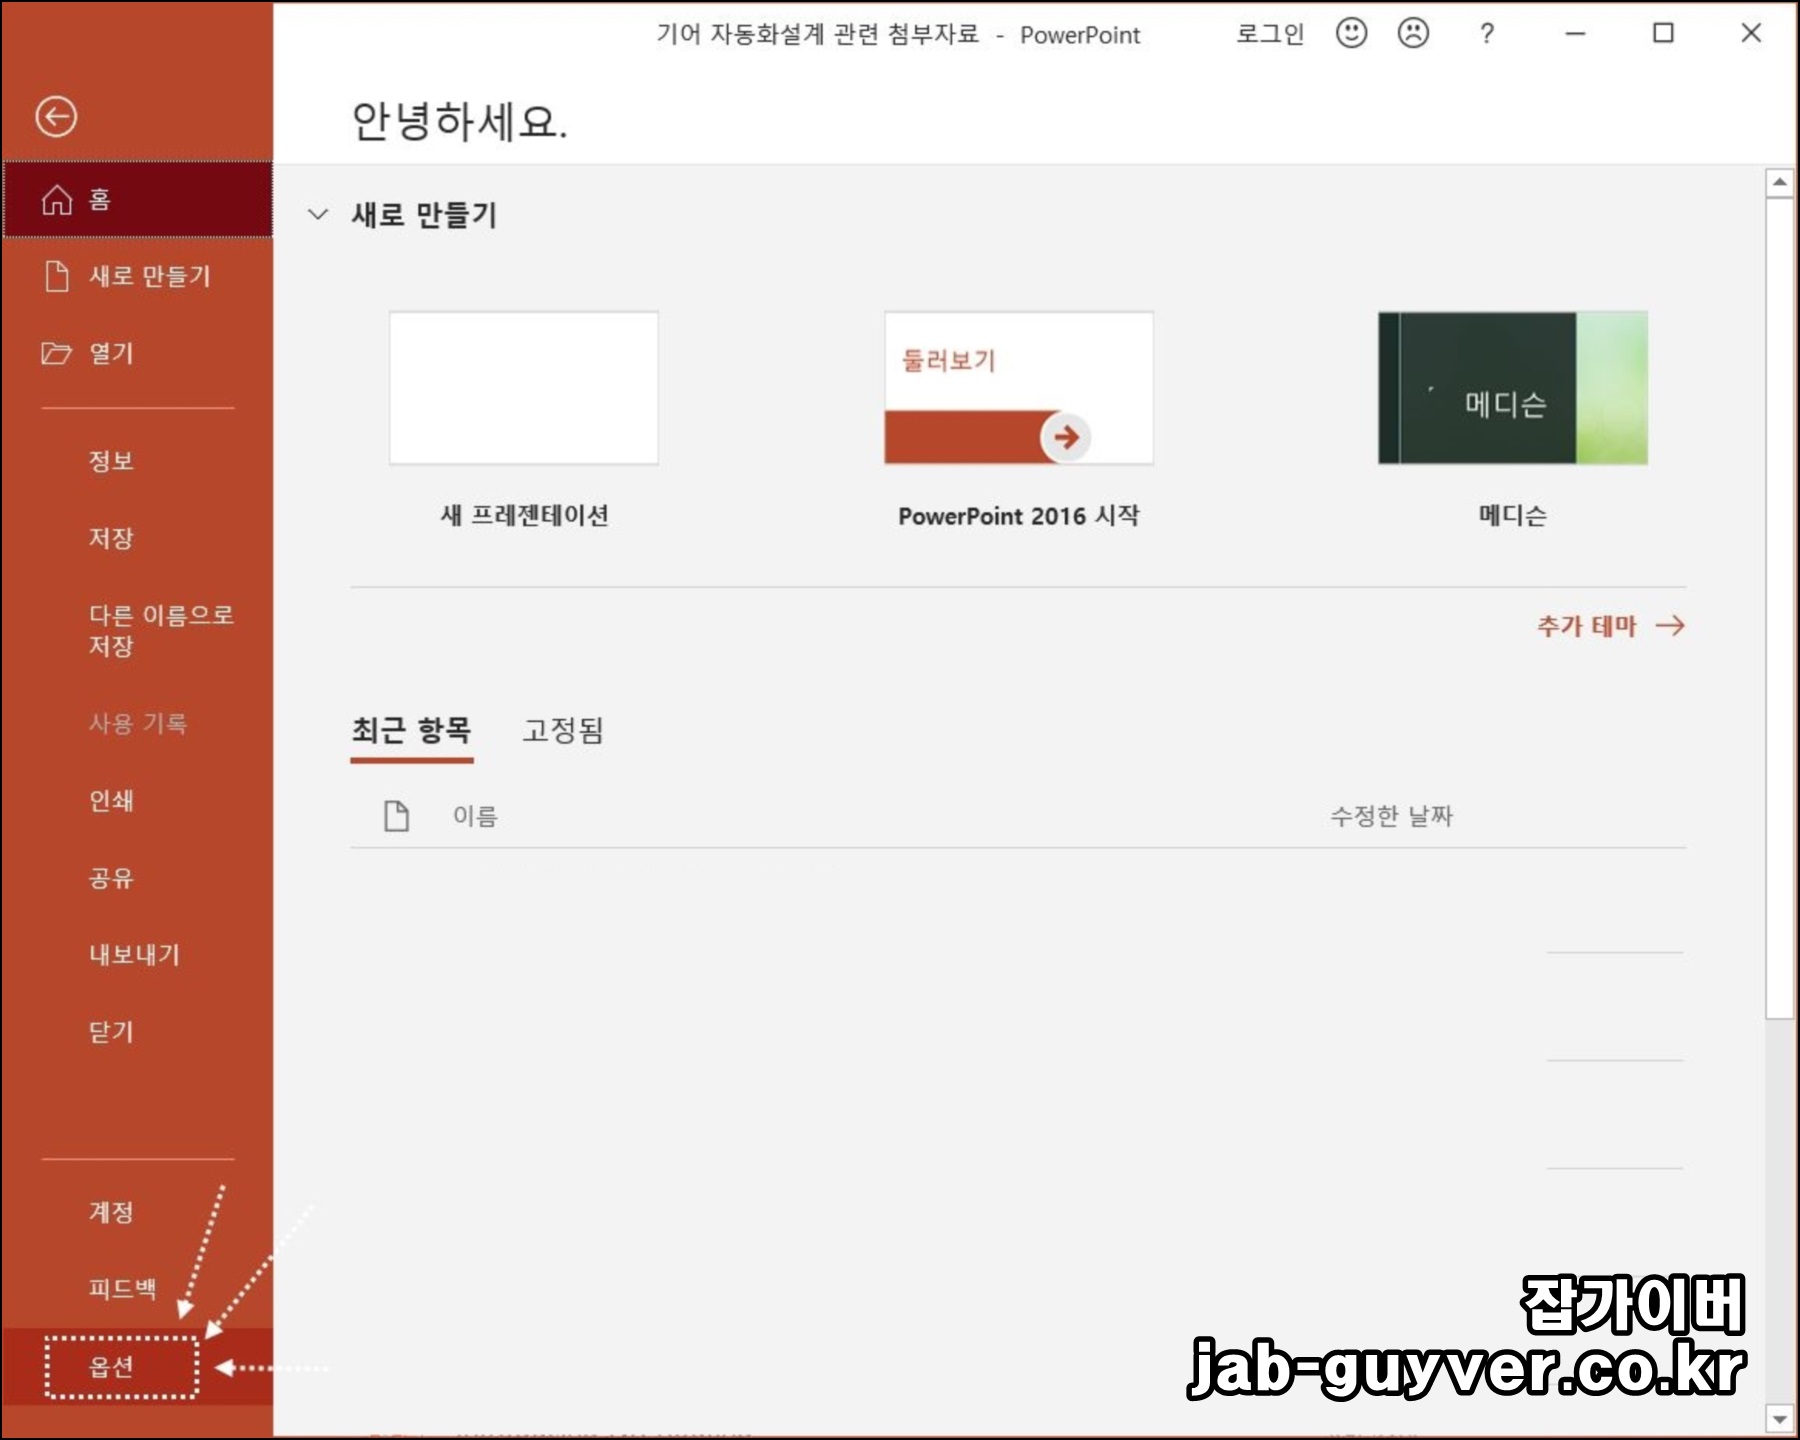
Task: Click 새로 만들기 label in sidebar
Action: (150, 276)
